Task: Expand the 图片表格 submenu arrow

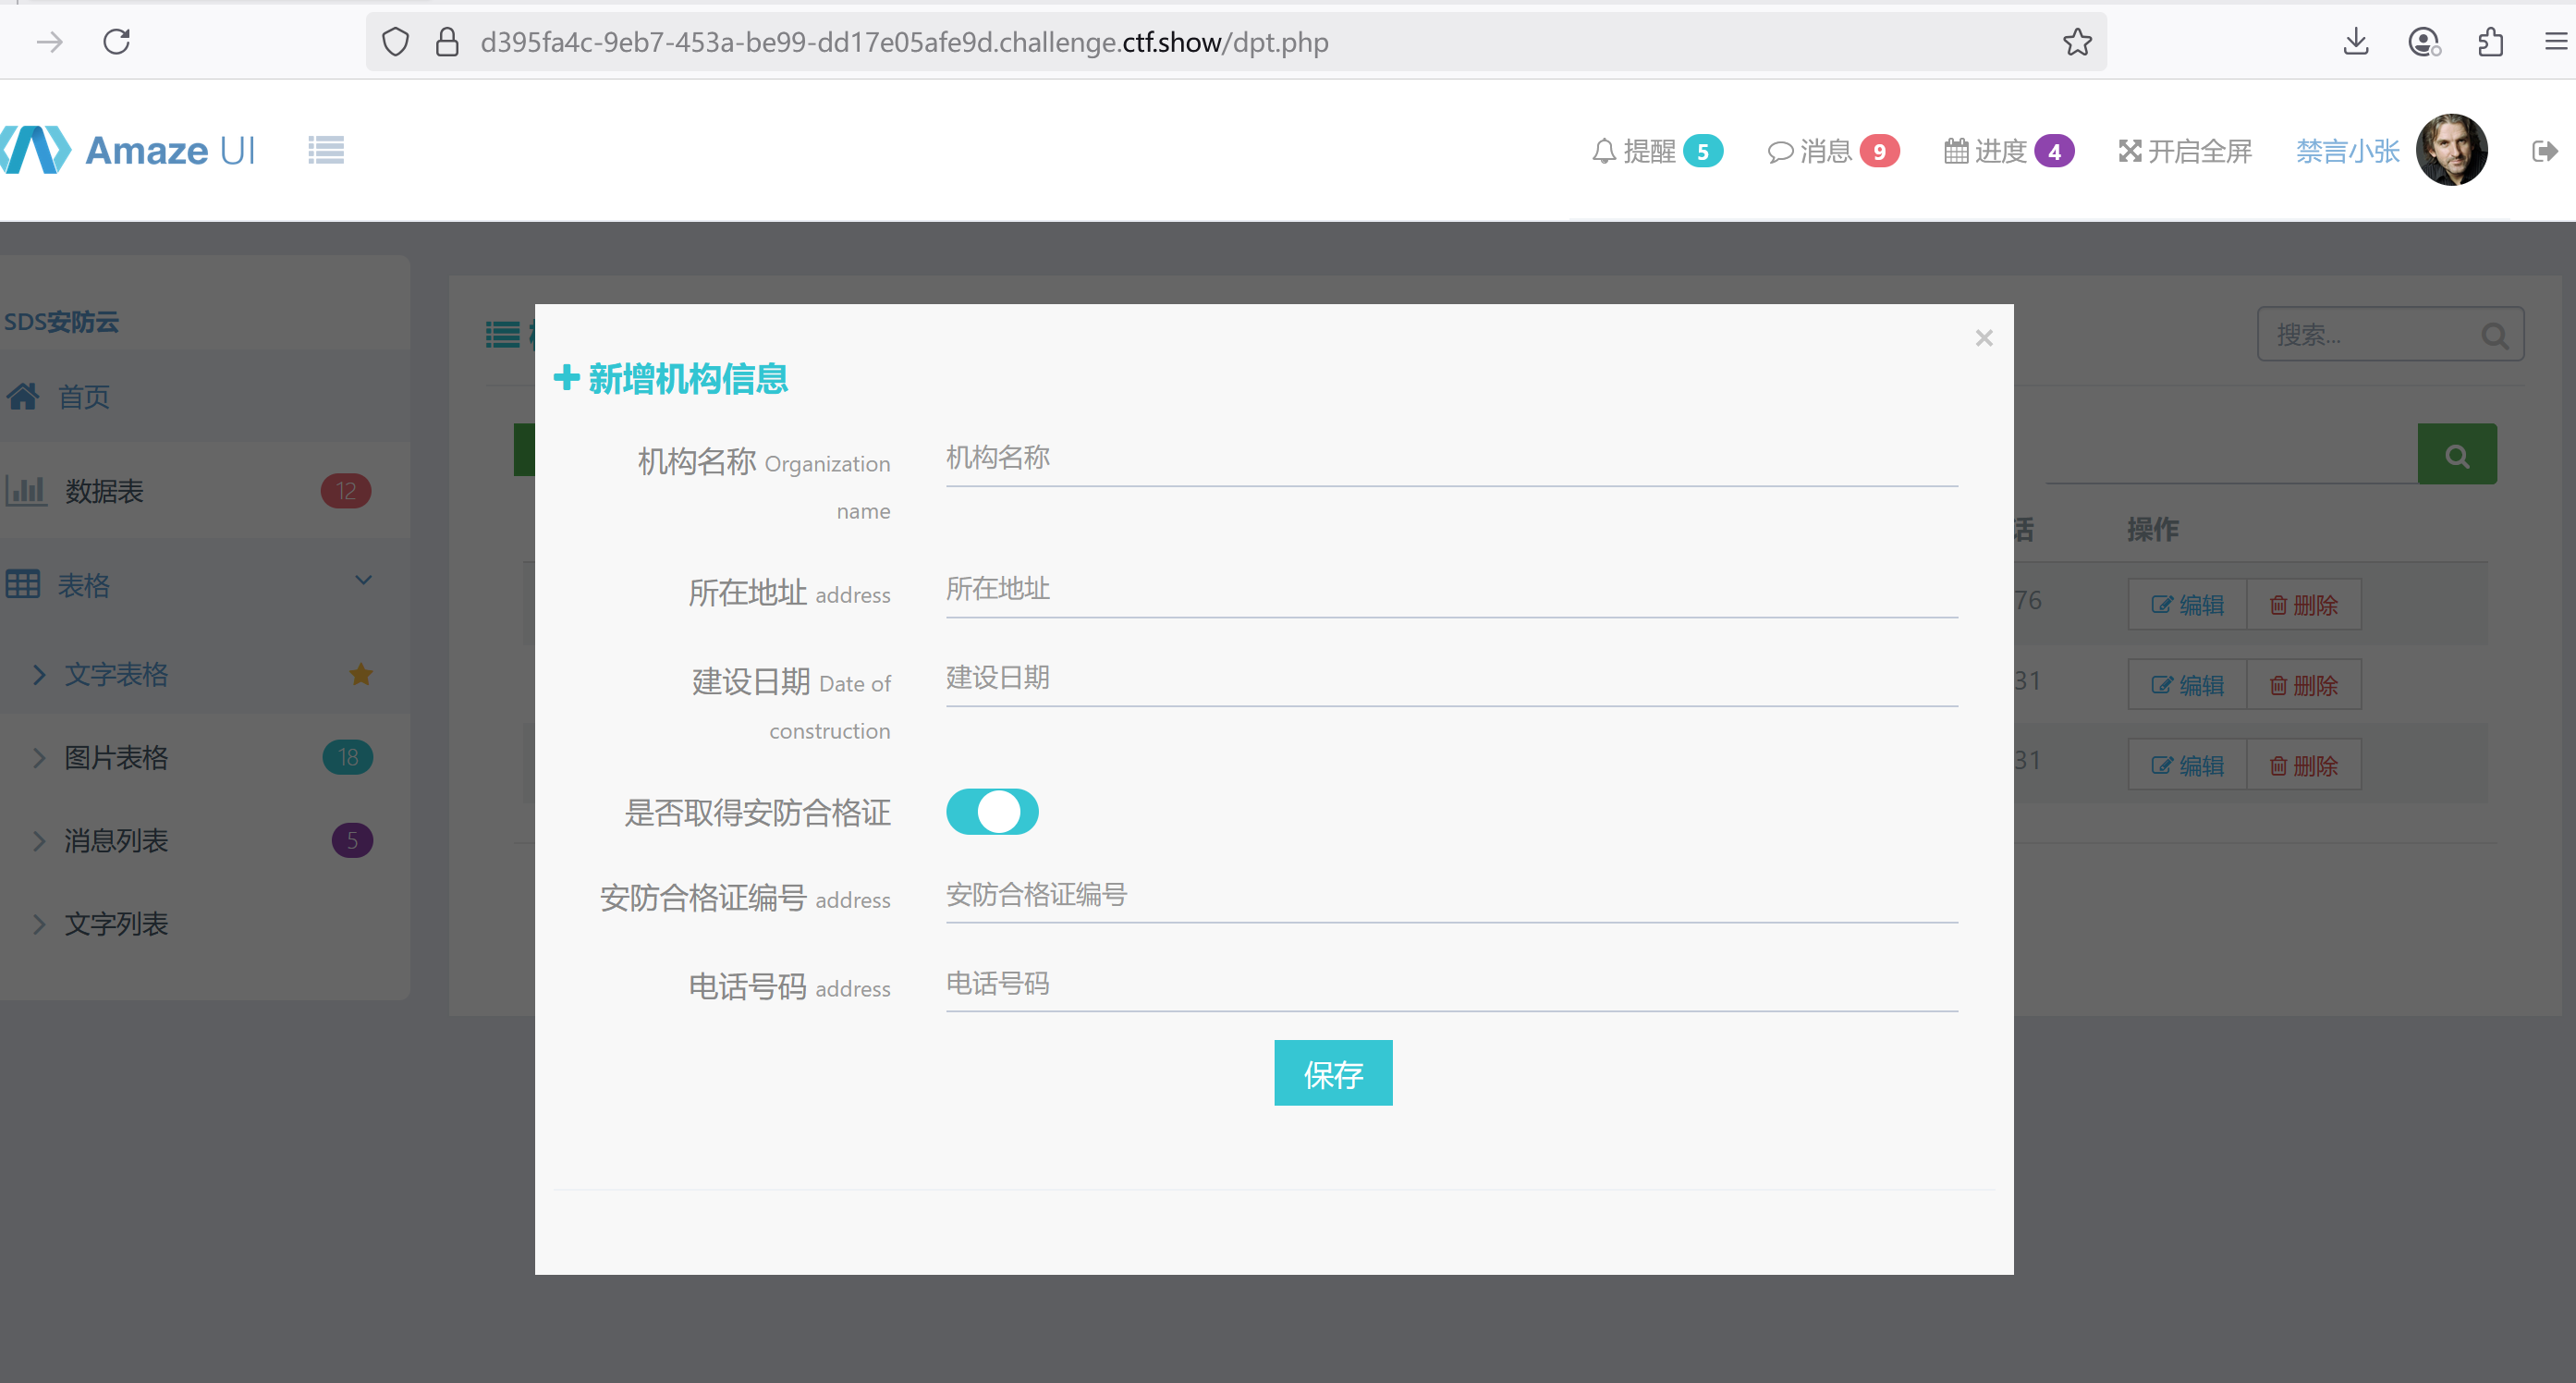Action: [x=38, y=757]
